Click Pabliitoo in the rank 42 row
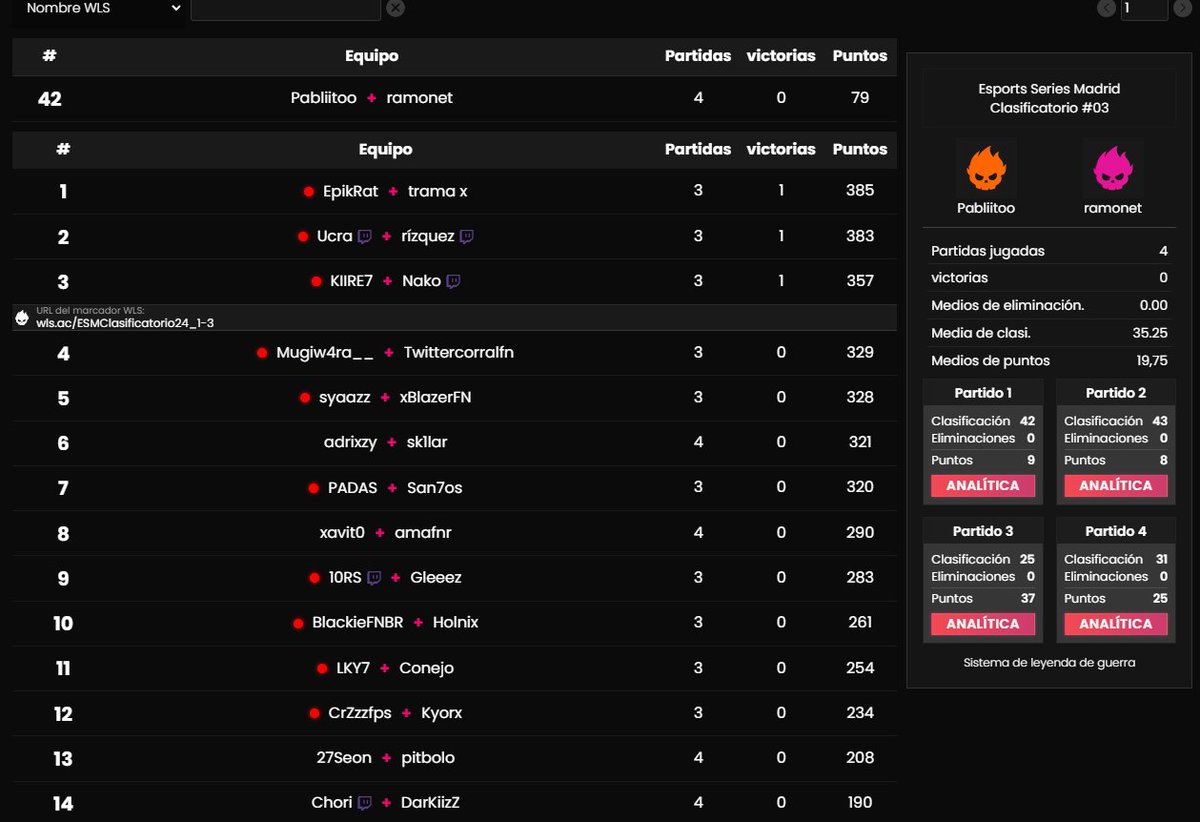Viewport: 1200px width, 822px height. [324, 98]
